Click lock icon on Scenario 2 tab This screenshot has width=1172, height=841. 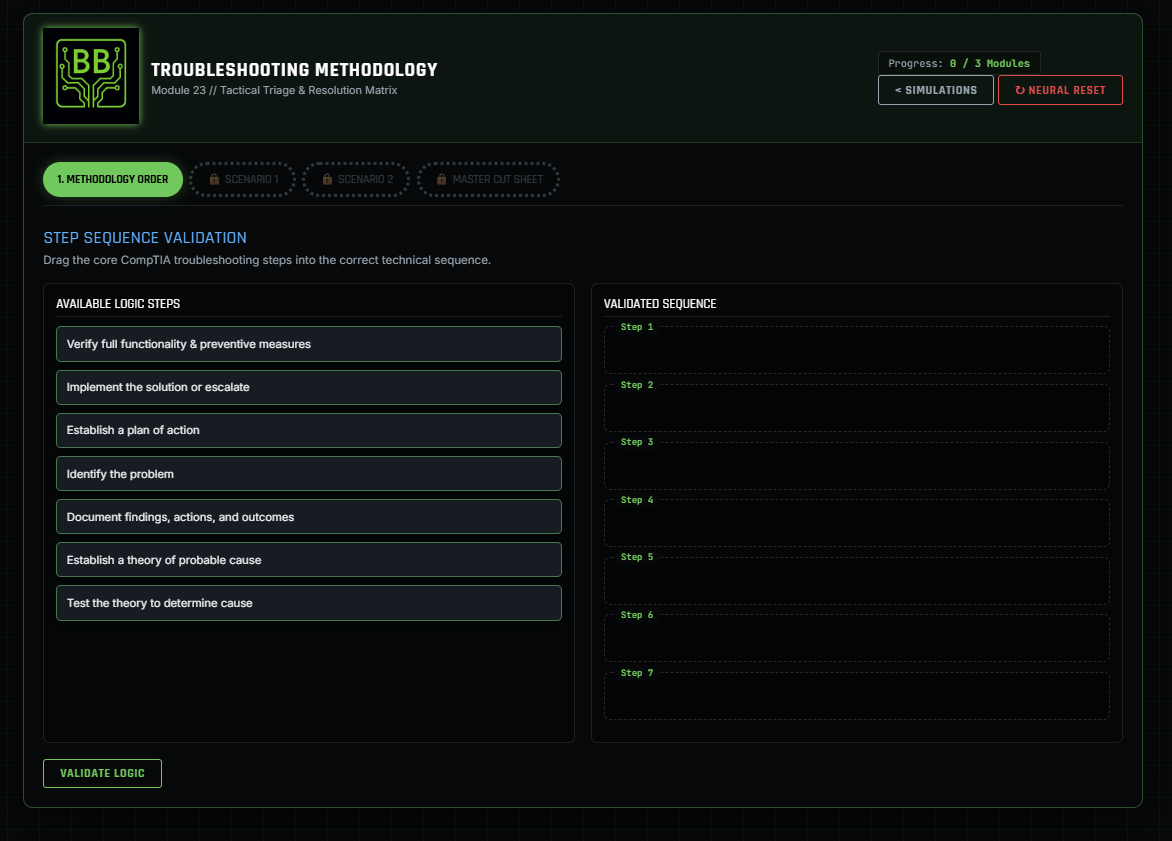[x=328, y=180]
